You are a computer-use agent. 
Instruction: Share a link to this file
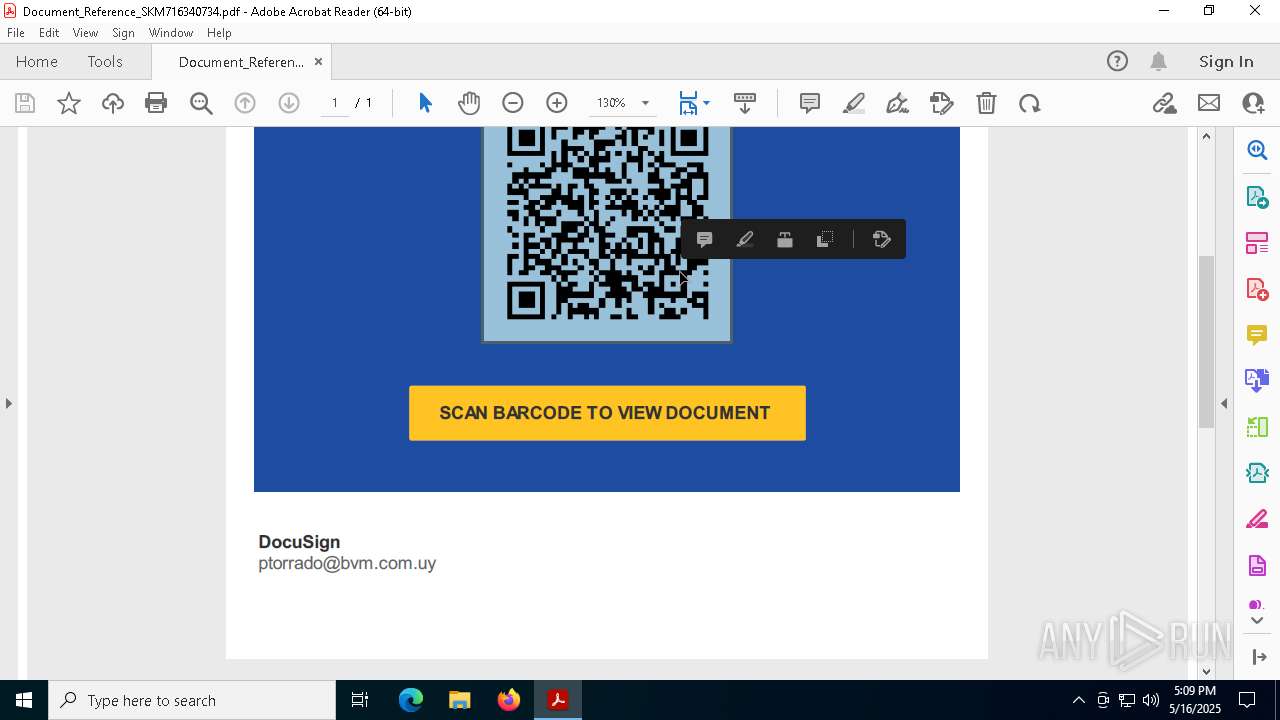pyautogui.click(x=1165, y=103)
